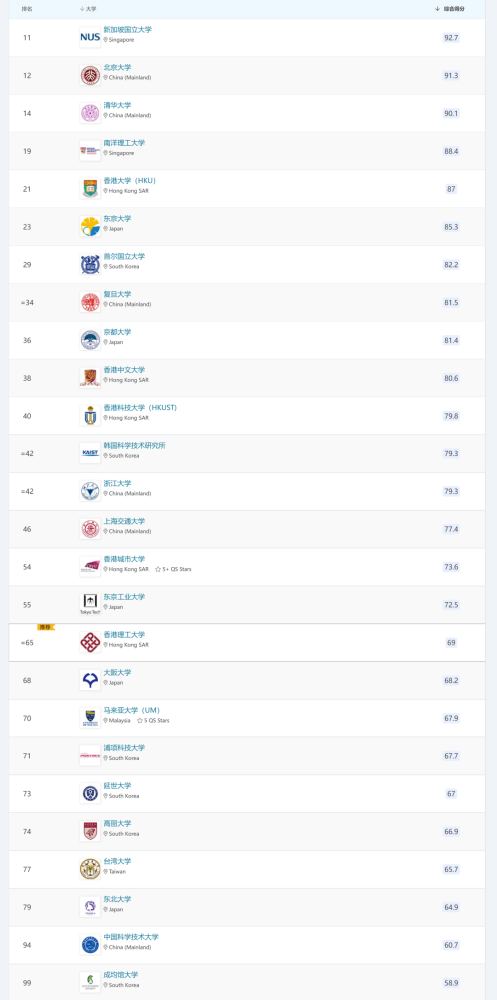Select the Hong Kong Polytechnic red emblem
The image size is (497, 1000).
90,642
